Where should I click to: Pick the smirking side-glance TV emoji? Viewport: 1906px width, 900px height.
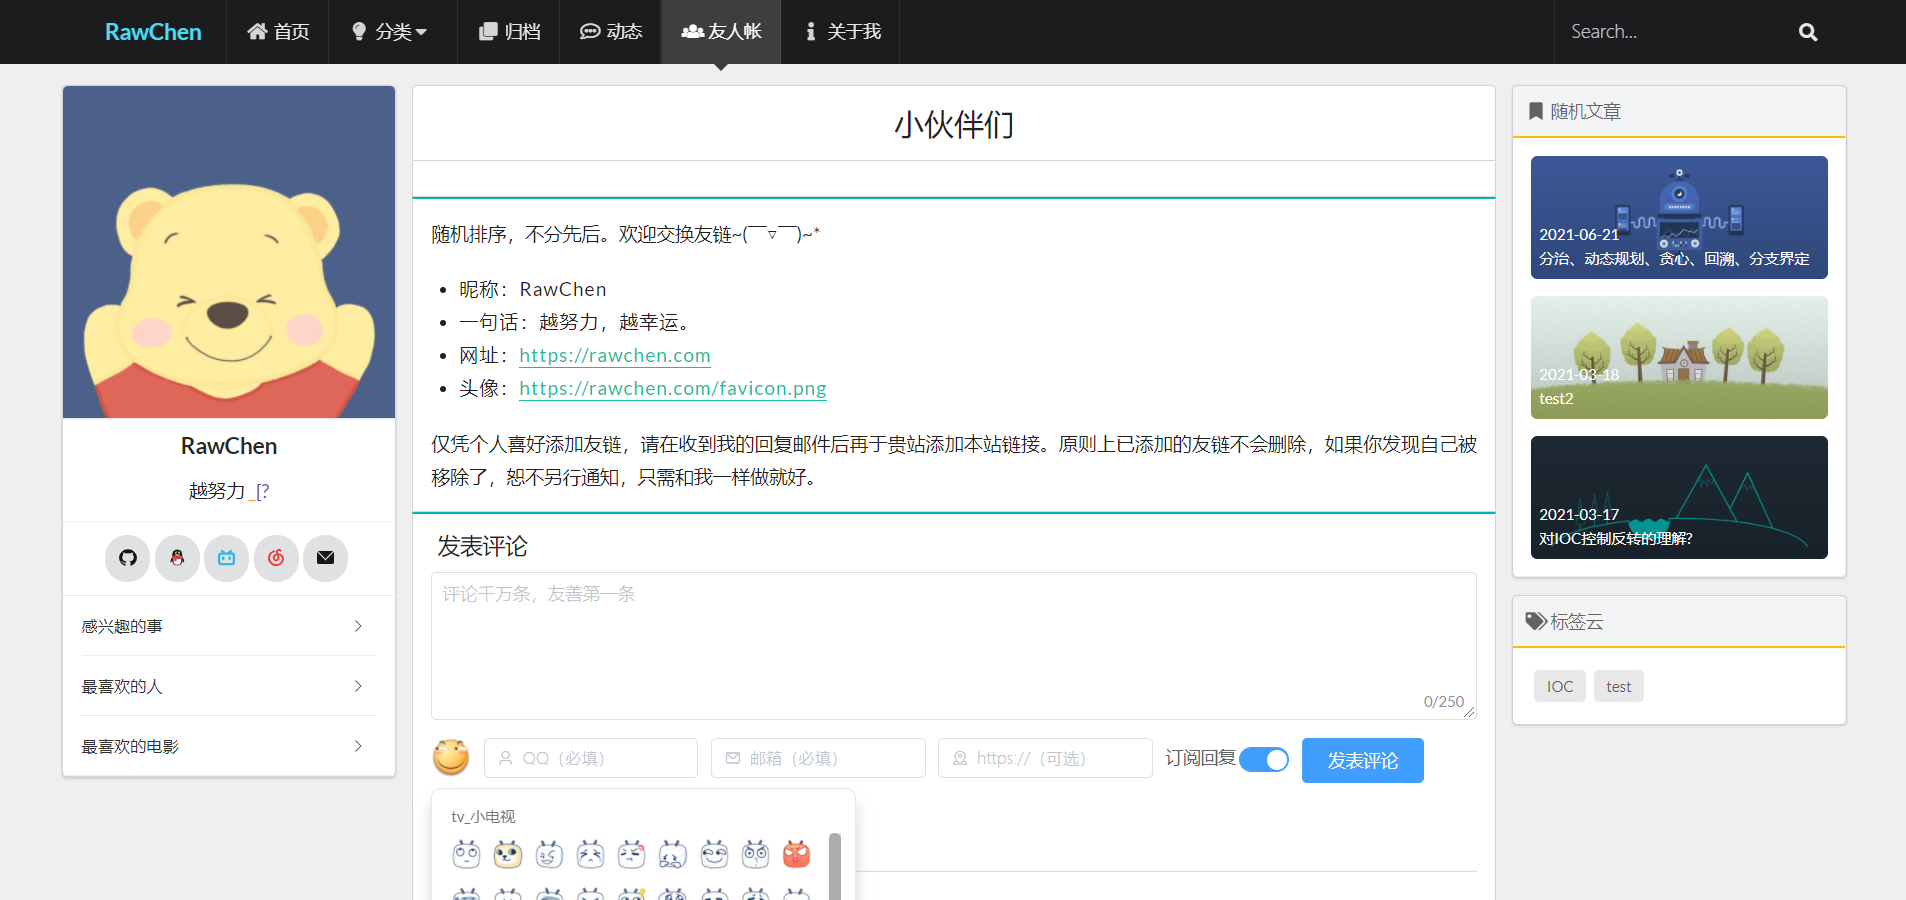point(714,854)
